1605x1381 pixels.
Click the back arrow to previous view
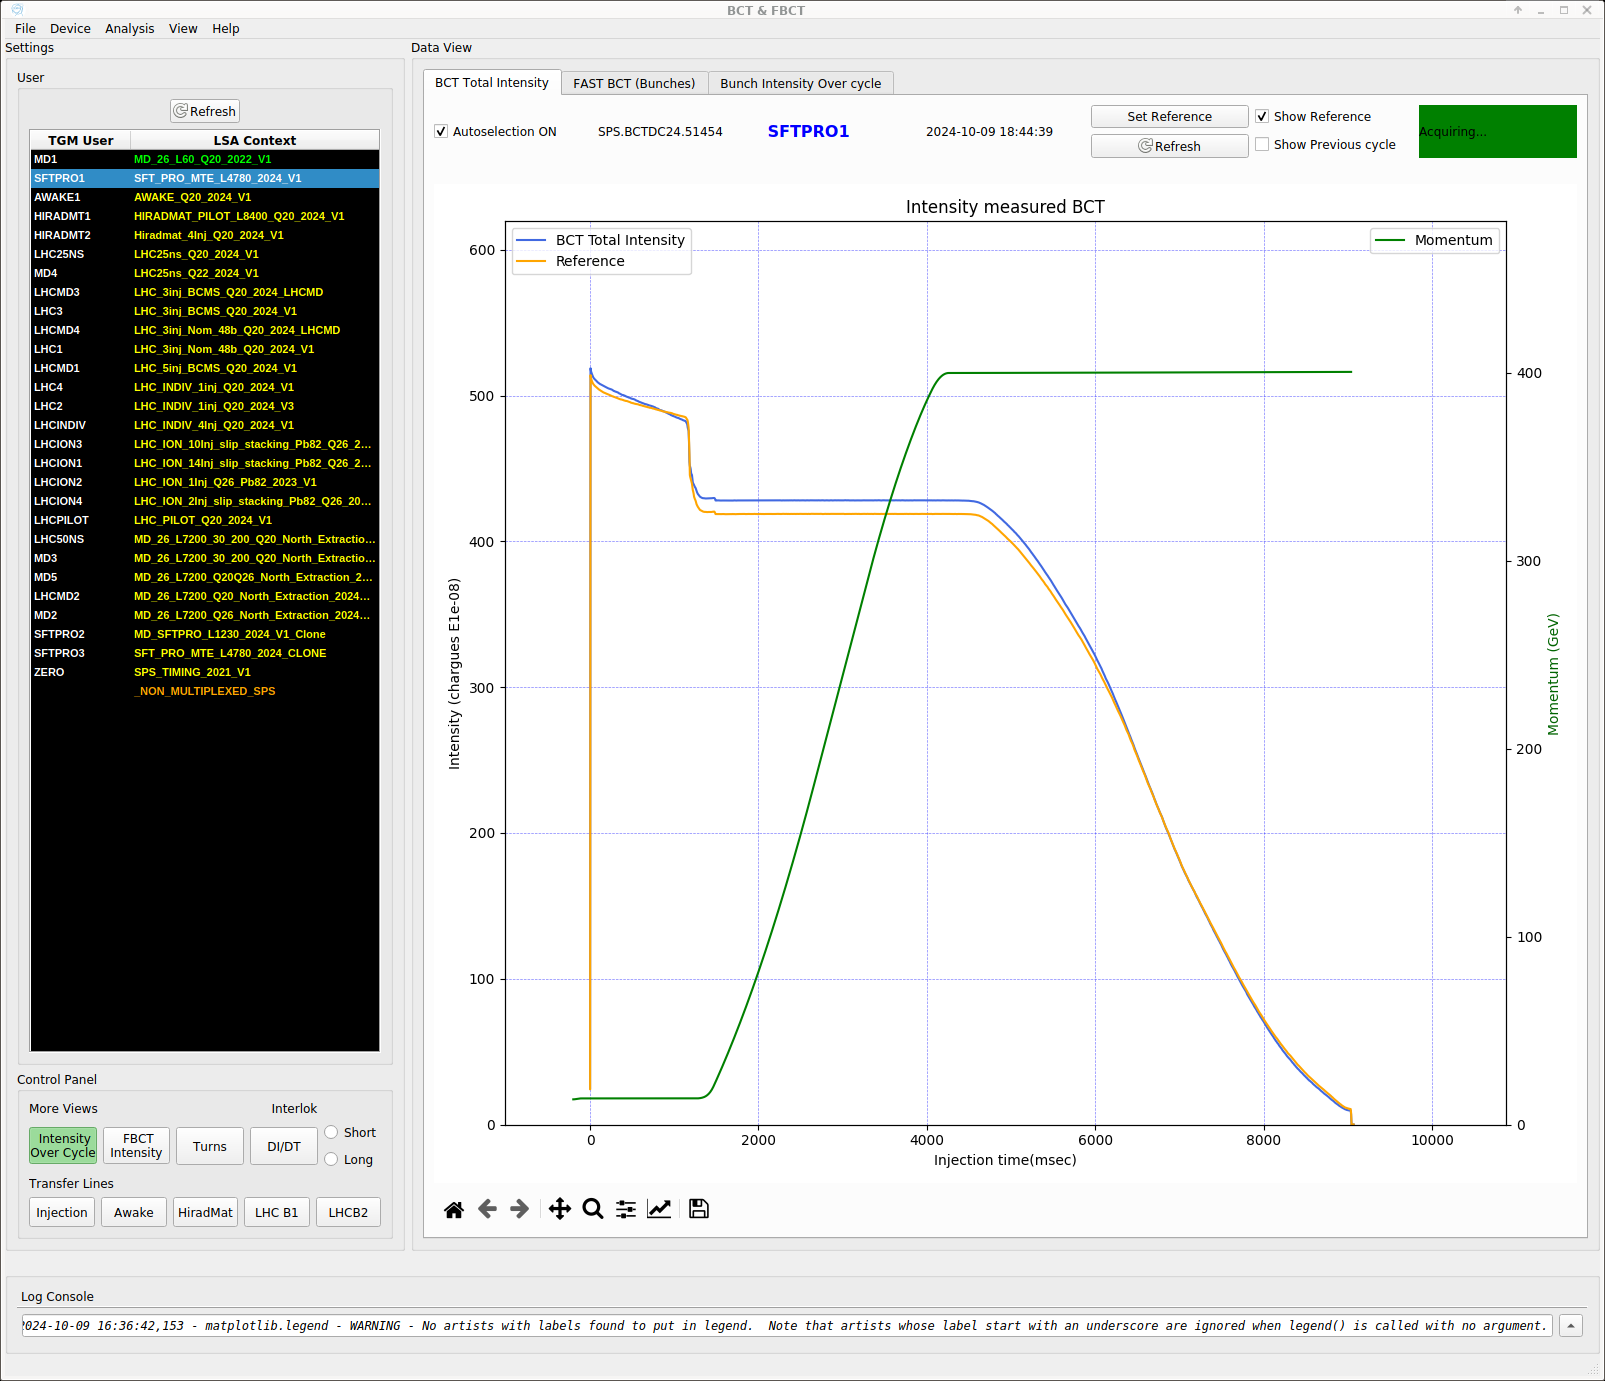tap(487, 1210)
